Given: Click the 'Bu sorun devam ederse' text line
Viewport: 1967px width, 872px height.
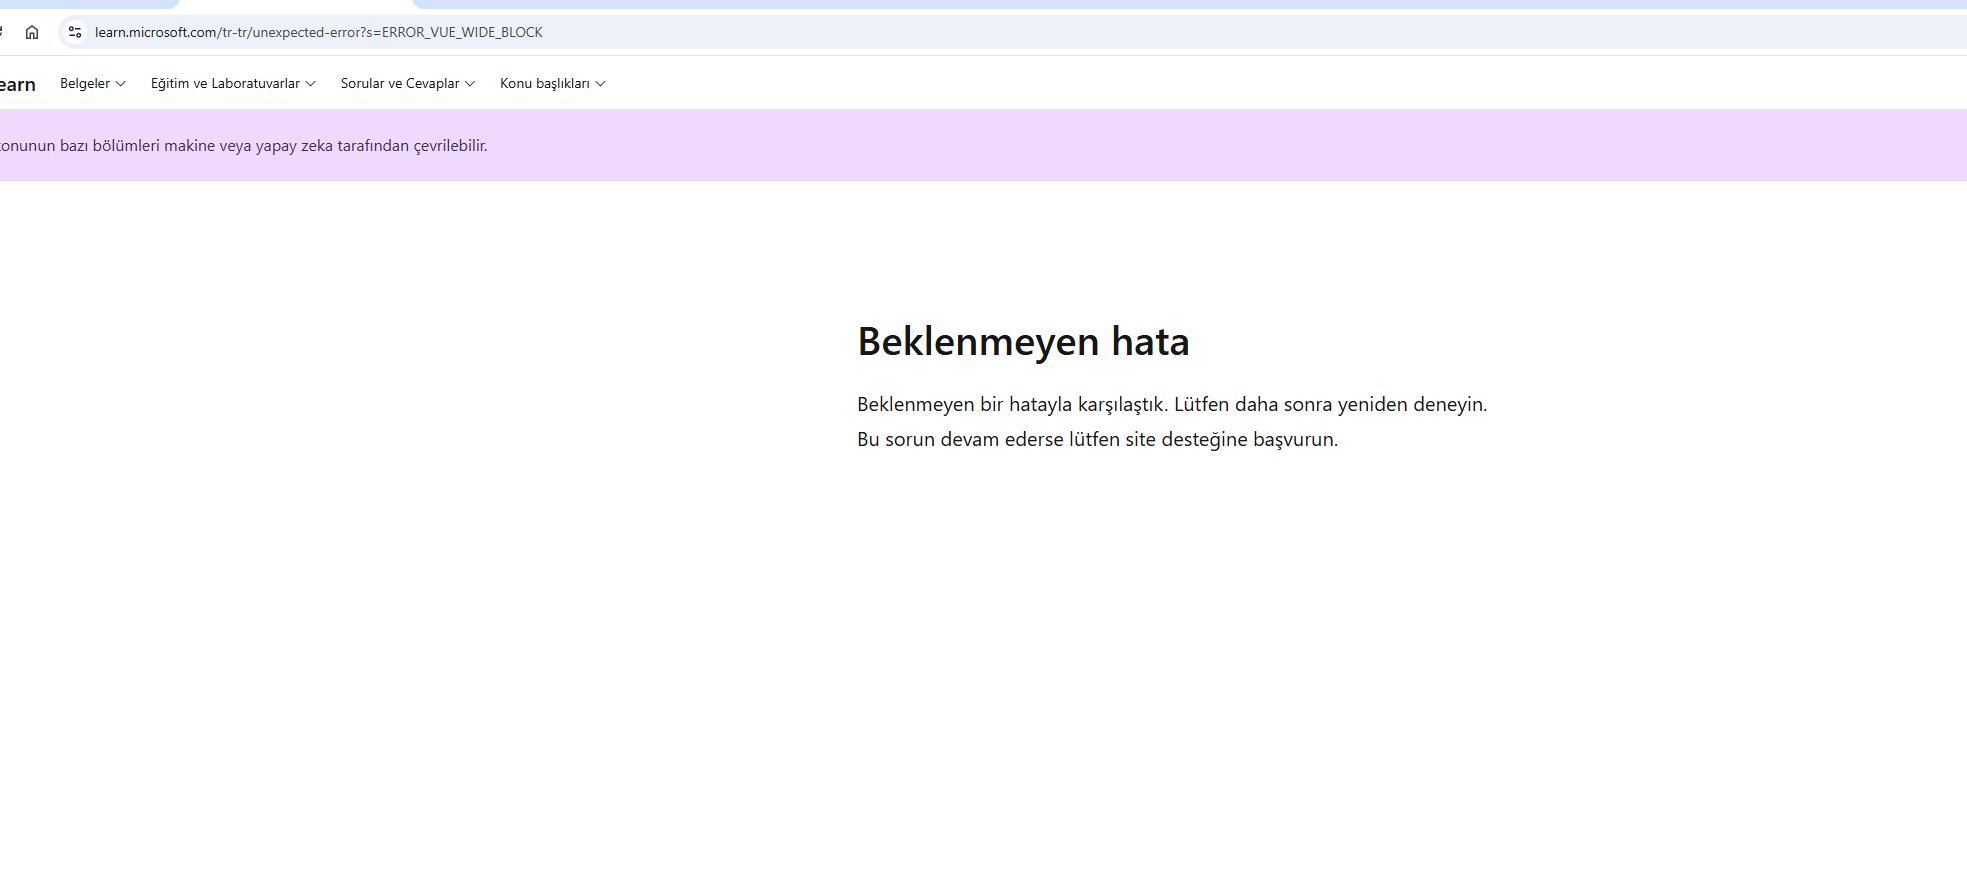Looking at the screenshot, I should (1097, 439).
